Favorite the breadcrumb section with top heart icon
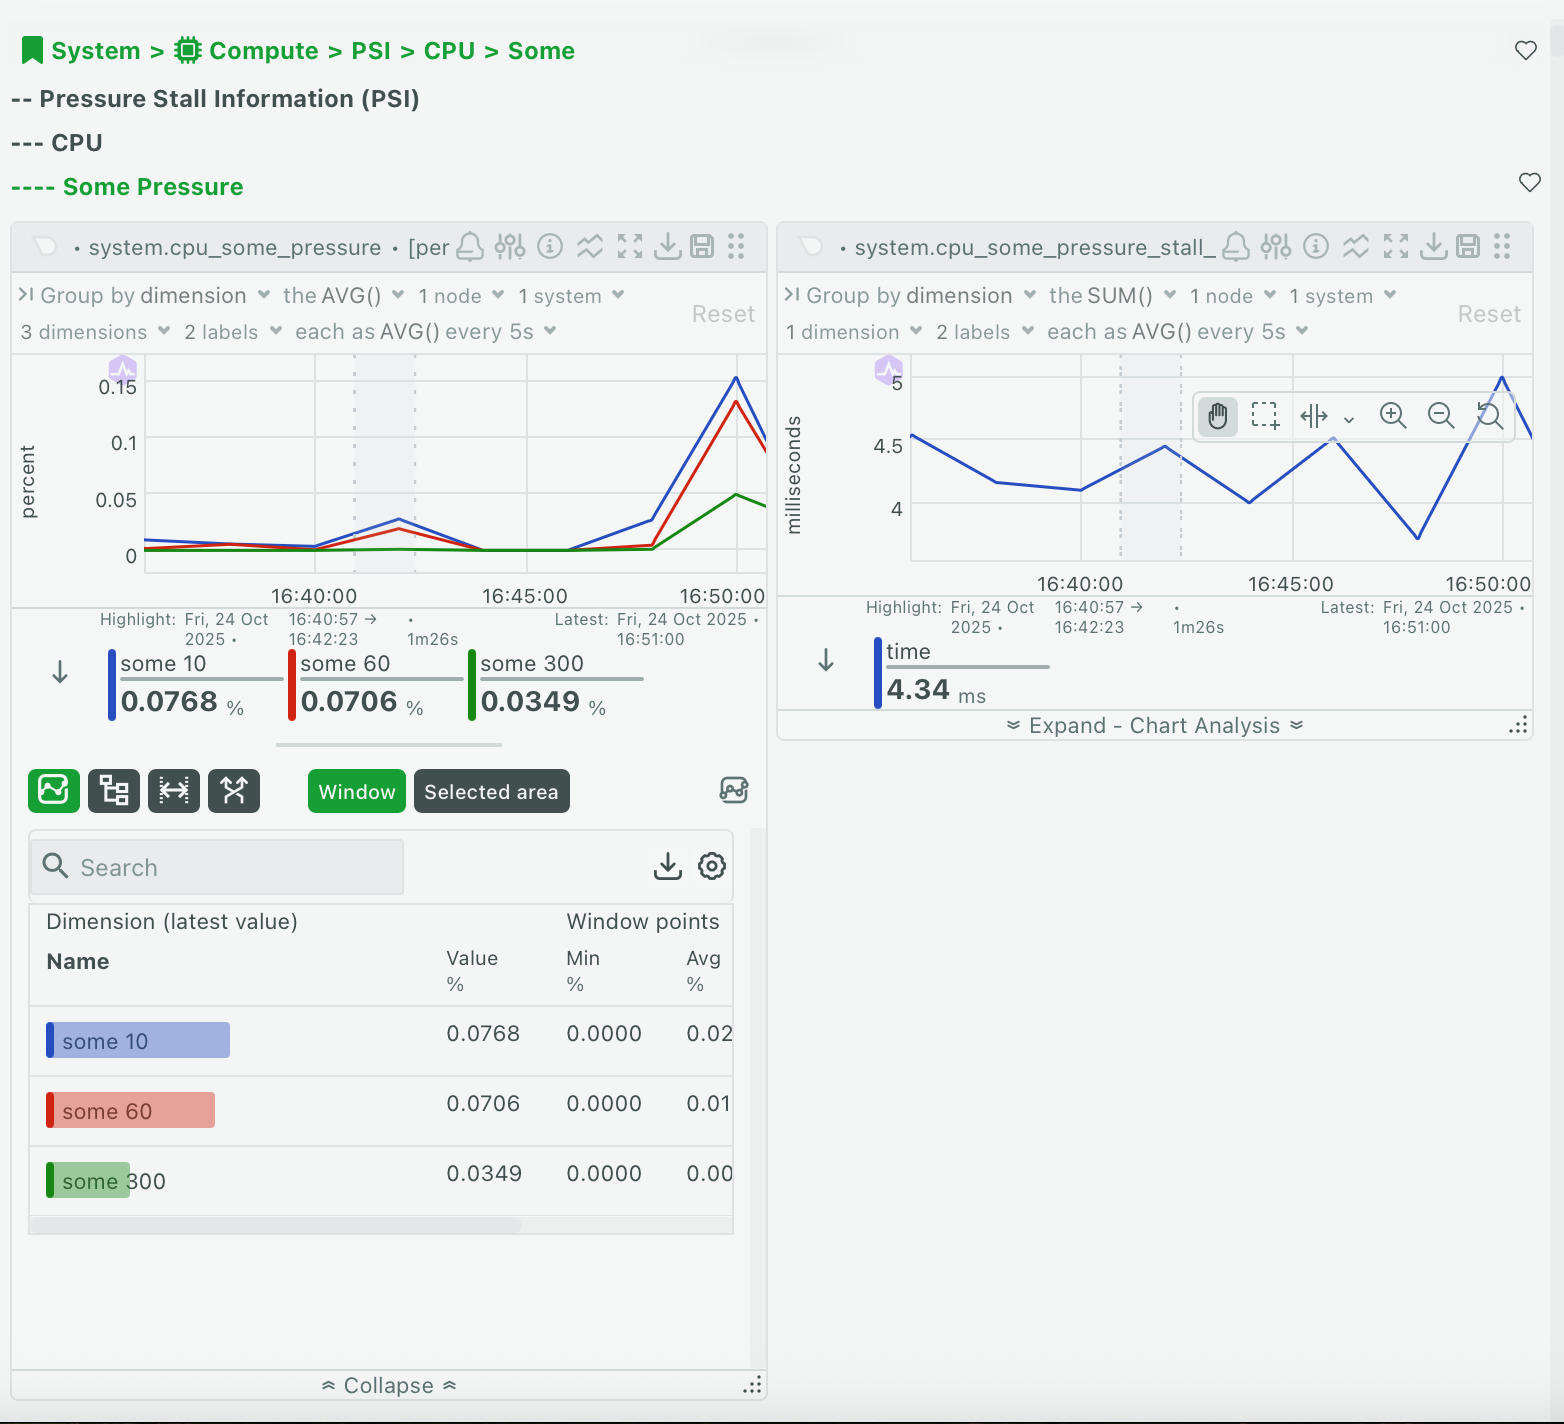This screenshot has height=1424, width=1564. pyautogui.click(x=1526, y=50)
